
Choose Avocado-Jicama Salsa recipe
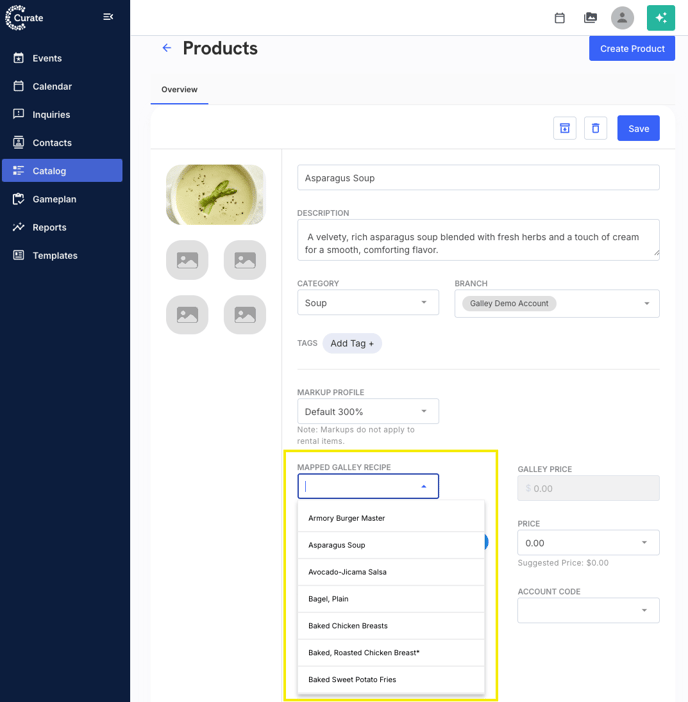click(x=391, y=572)
